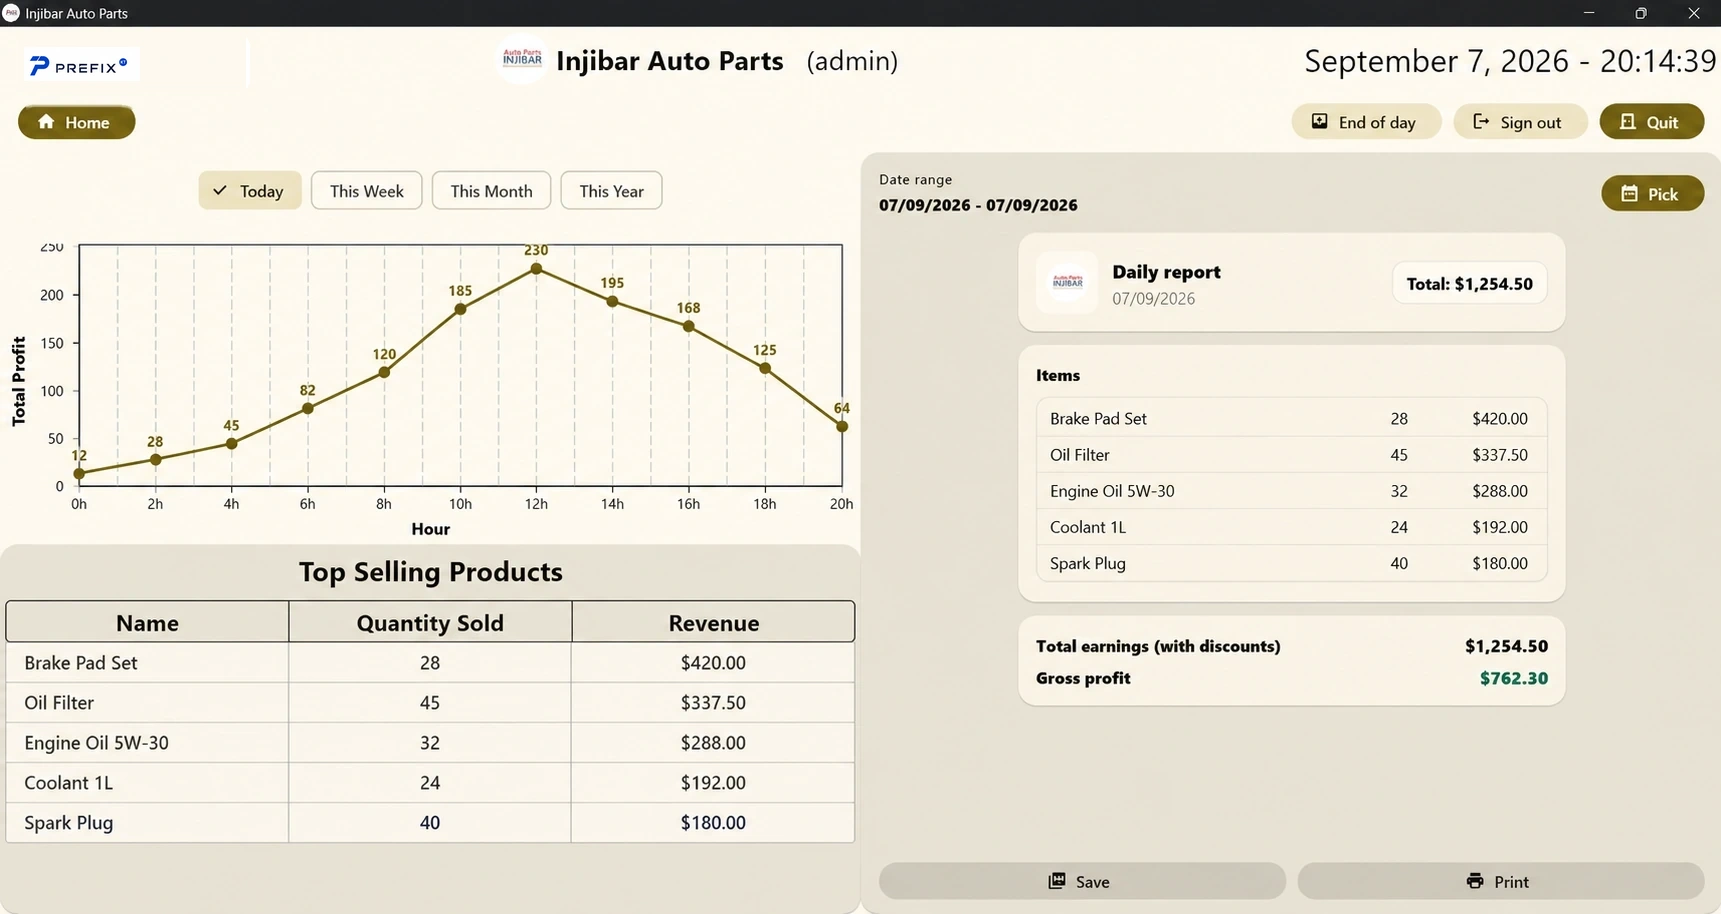Select Coolant 1L in Top Selling table
This screenshot has width=1721, height=914.
point(430,783)
